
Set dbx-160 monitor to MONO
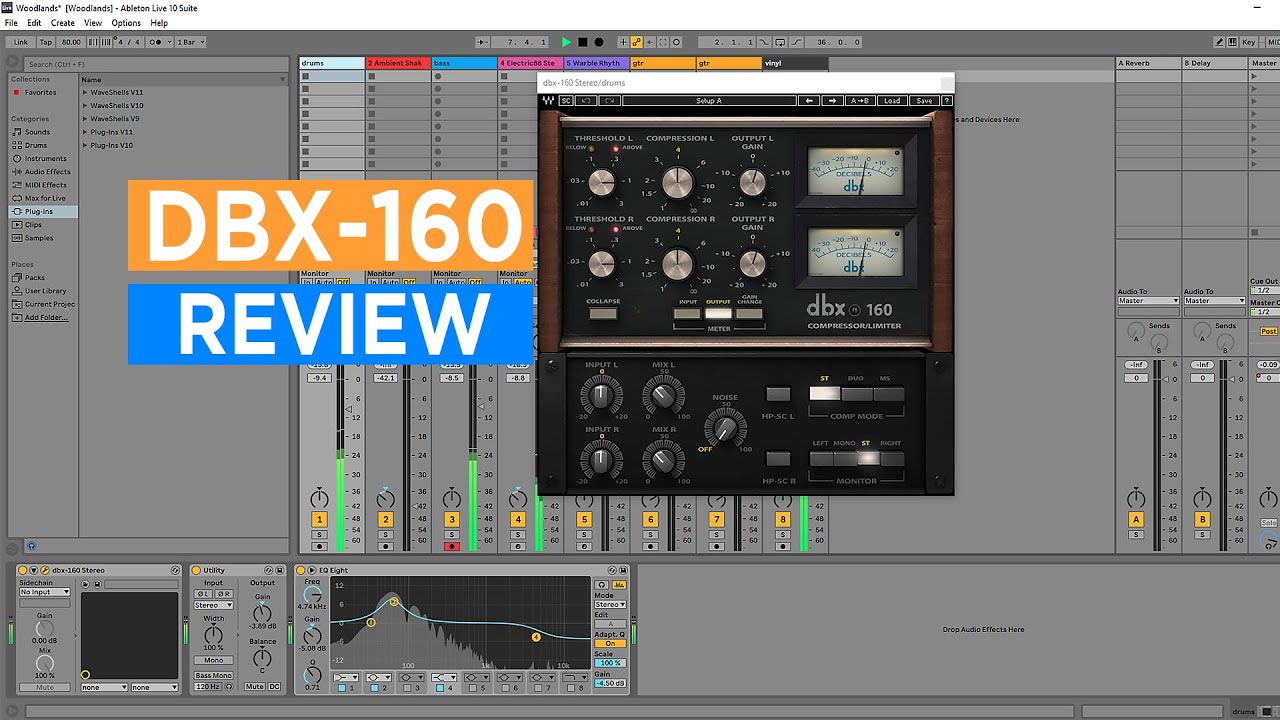(x=844, y=459)
